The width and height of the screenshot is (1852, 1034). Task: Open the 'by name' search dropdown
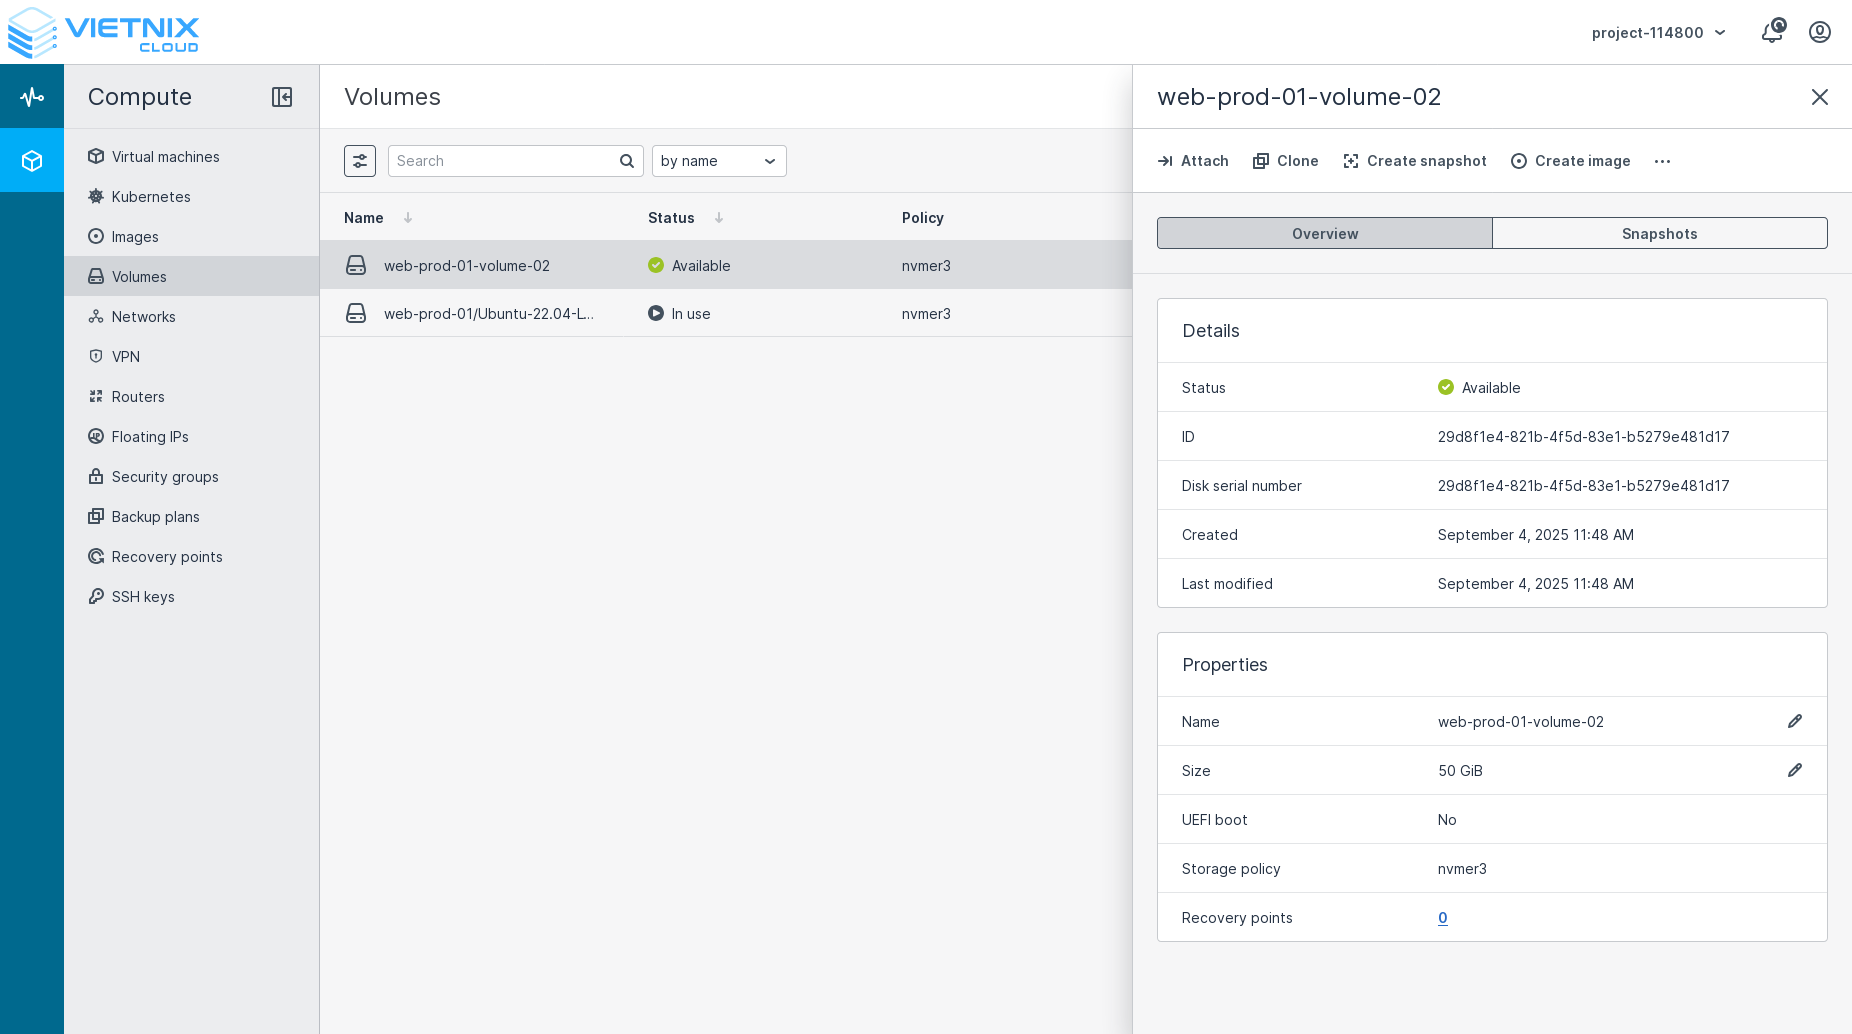click(719, 161)
